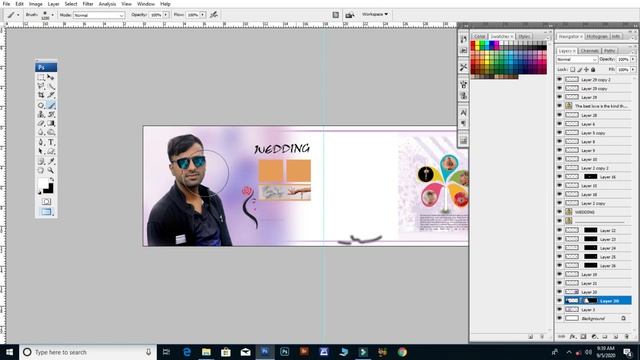
Task: Open the Image menu
Action: pos(36,4)
